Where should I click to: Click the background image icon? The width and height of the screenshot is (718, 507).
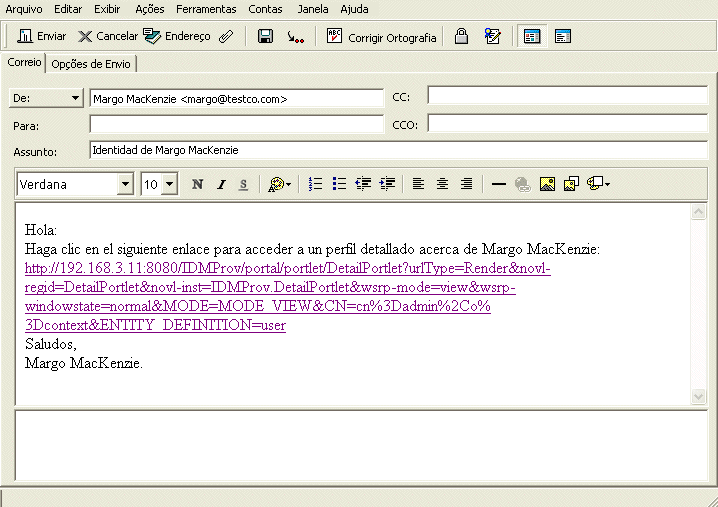[x=571, y=184]
